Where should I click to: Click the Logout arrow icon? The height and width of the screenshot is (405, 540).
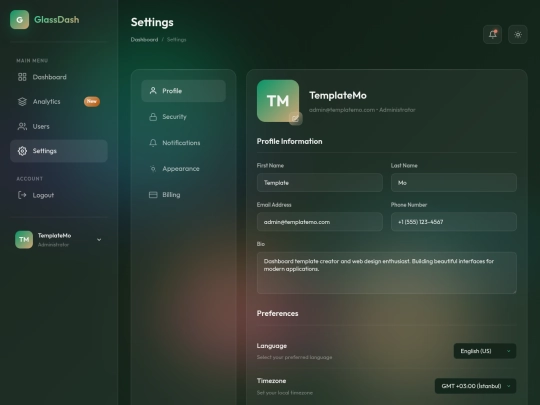coord(22,195)
